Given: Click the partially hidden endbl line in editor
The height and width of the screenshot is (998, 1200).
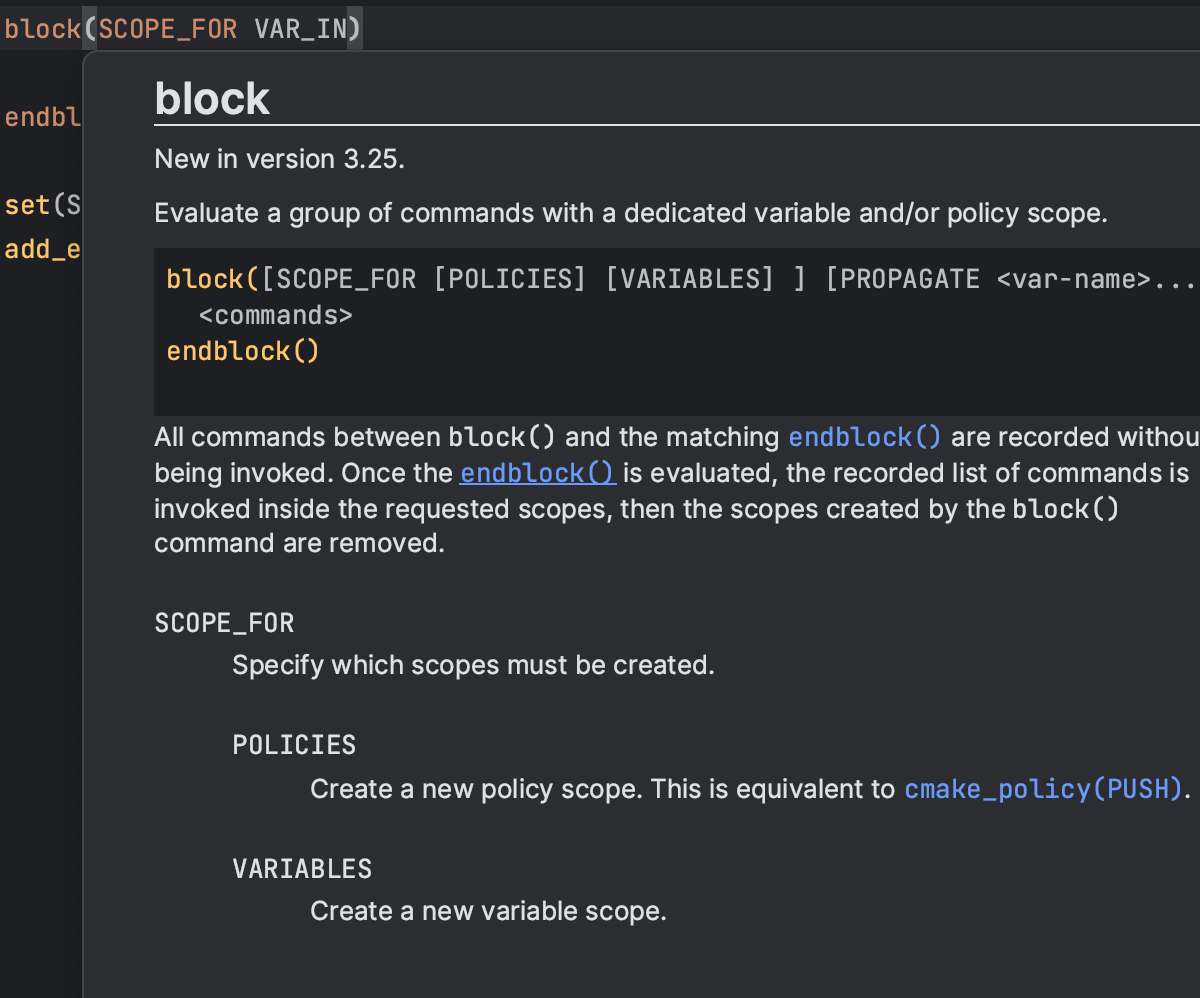Looking at the screenshot, I should (x=42, y=118).
